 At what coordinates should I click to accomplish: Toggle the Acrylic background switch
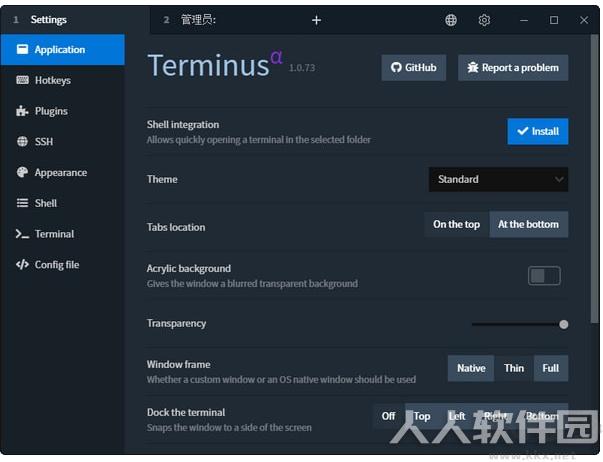pyautogui.click(x=544, y=275)
